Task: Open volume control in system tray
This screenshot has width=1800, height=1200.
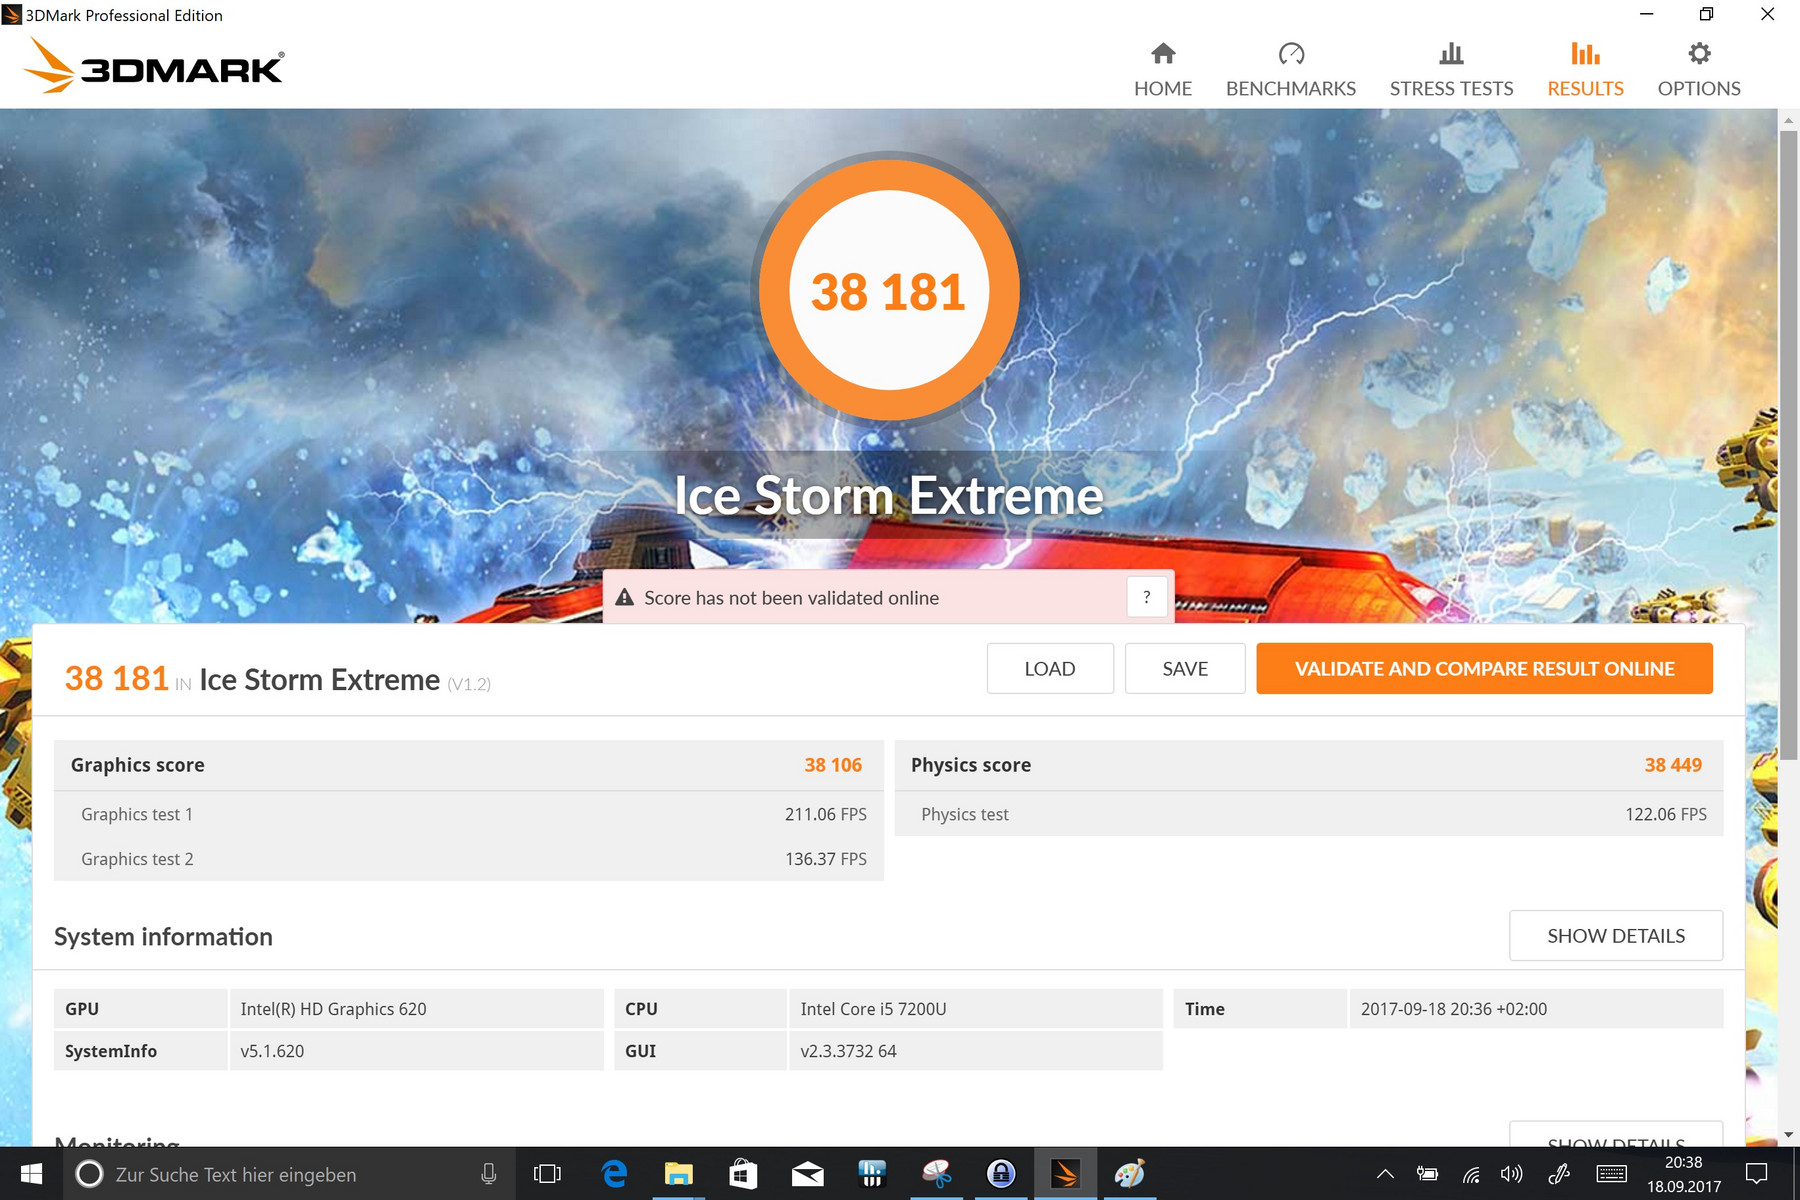Action: tap(1511, 1174)
